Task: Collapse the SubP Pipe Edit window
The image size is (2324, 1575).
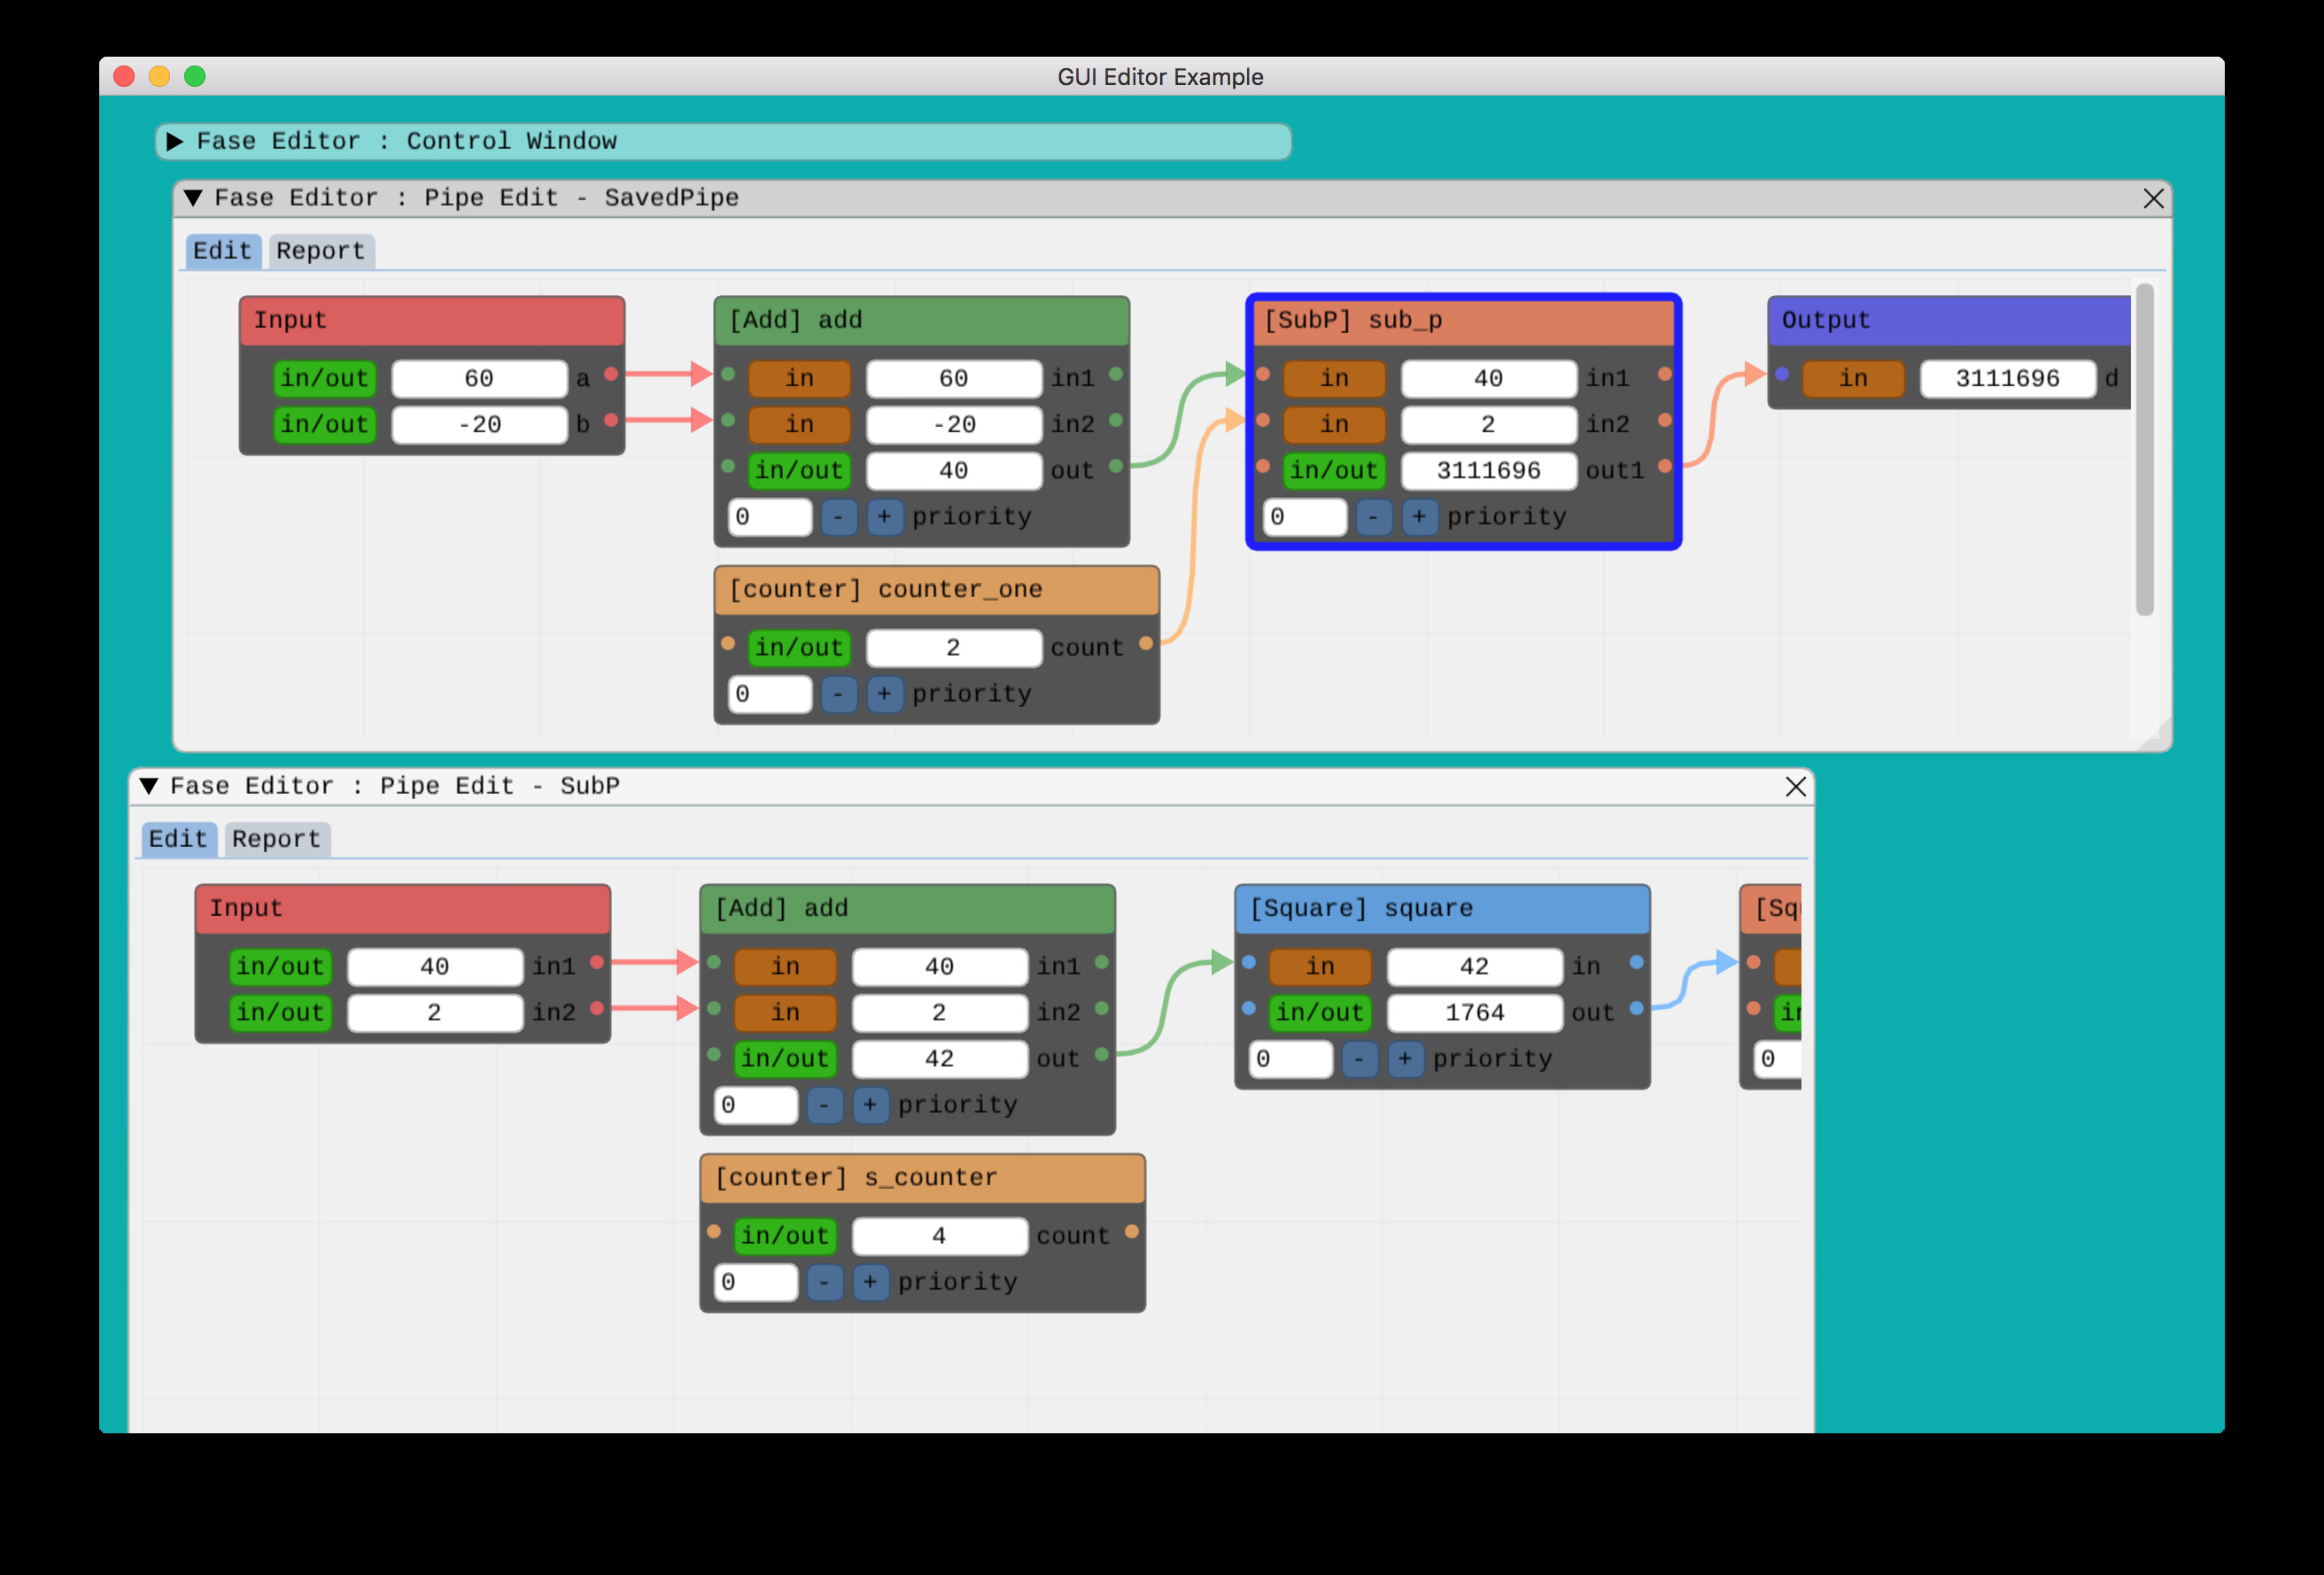Action: [x=149, y=786]
